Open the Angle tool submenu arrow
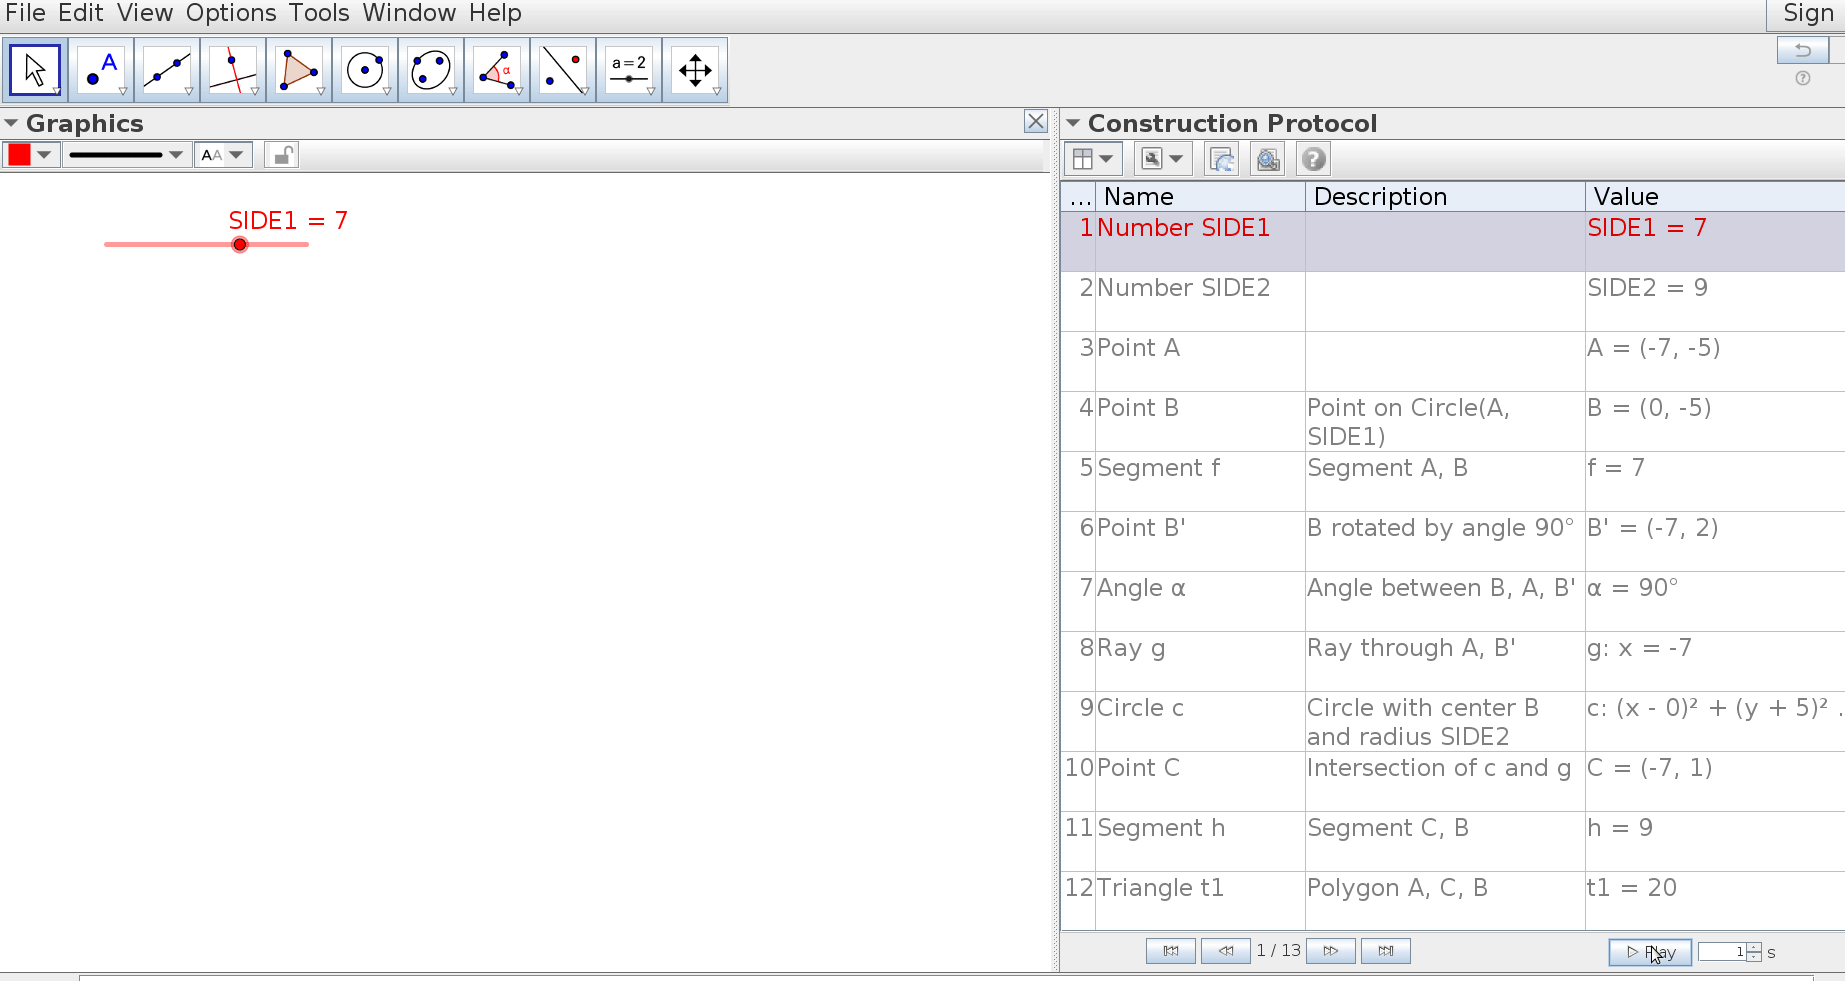1845x981 pixels. pos(519,92)
